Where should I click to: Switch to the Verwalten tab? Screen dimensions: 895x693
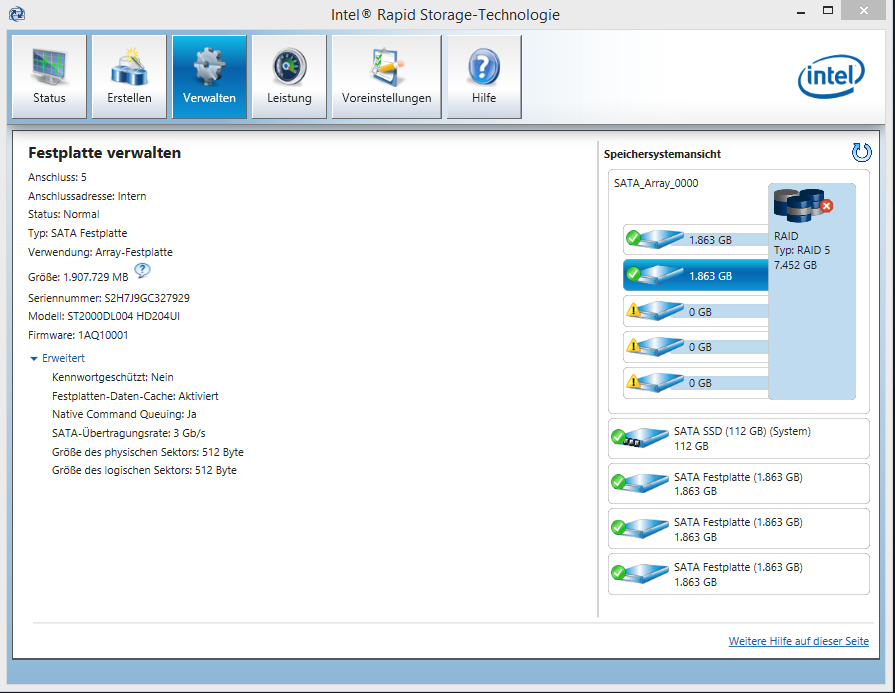tap(209, 76)
